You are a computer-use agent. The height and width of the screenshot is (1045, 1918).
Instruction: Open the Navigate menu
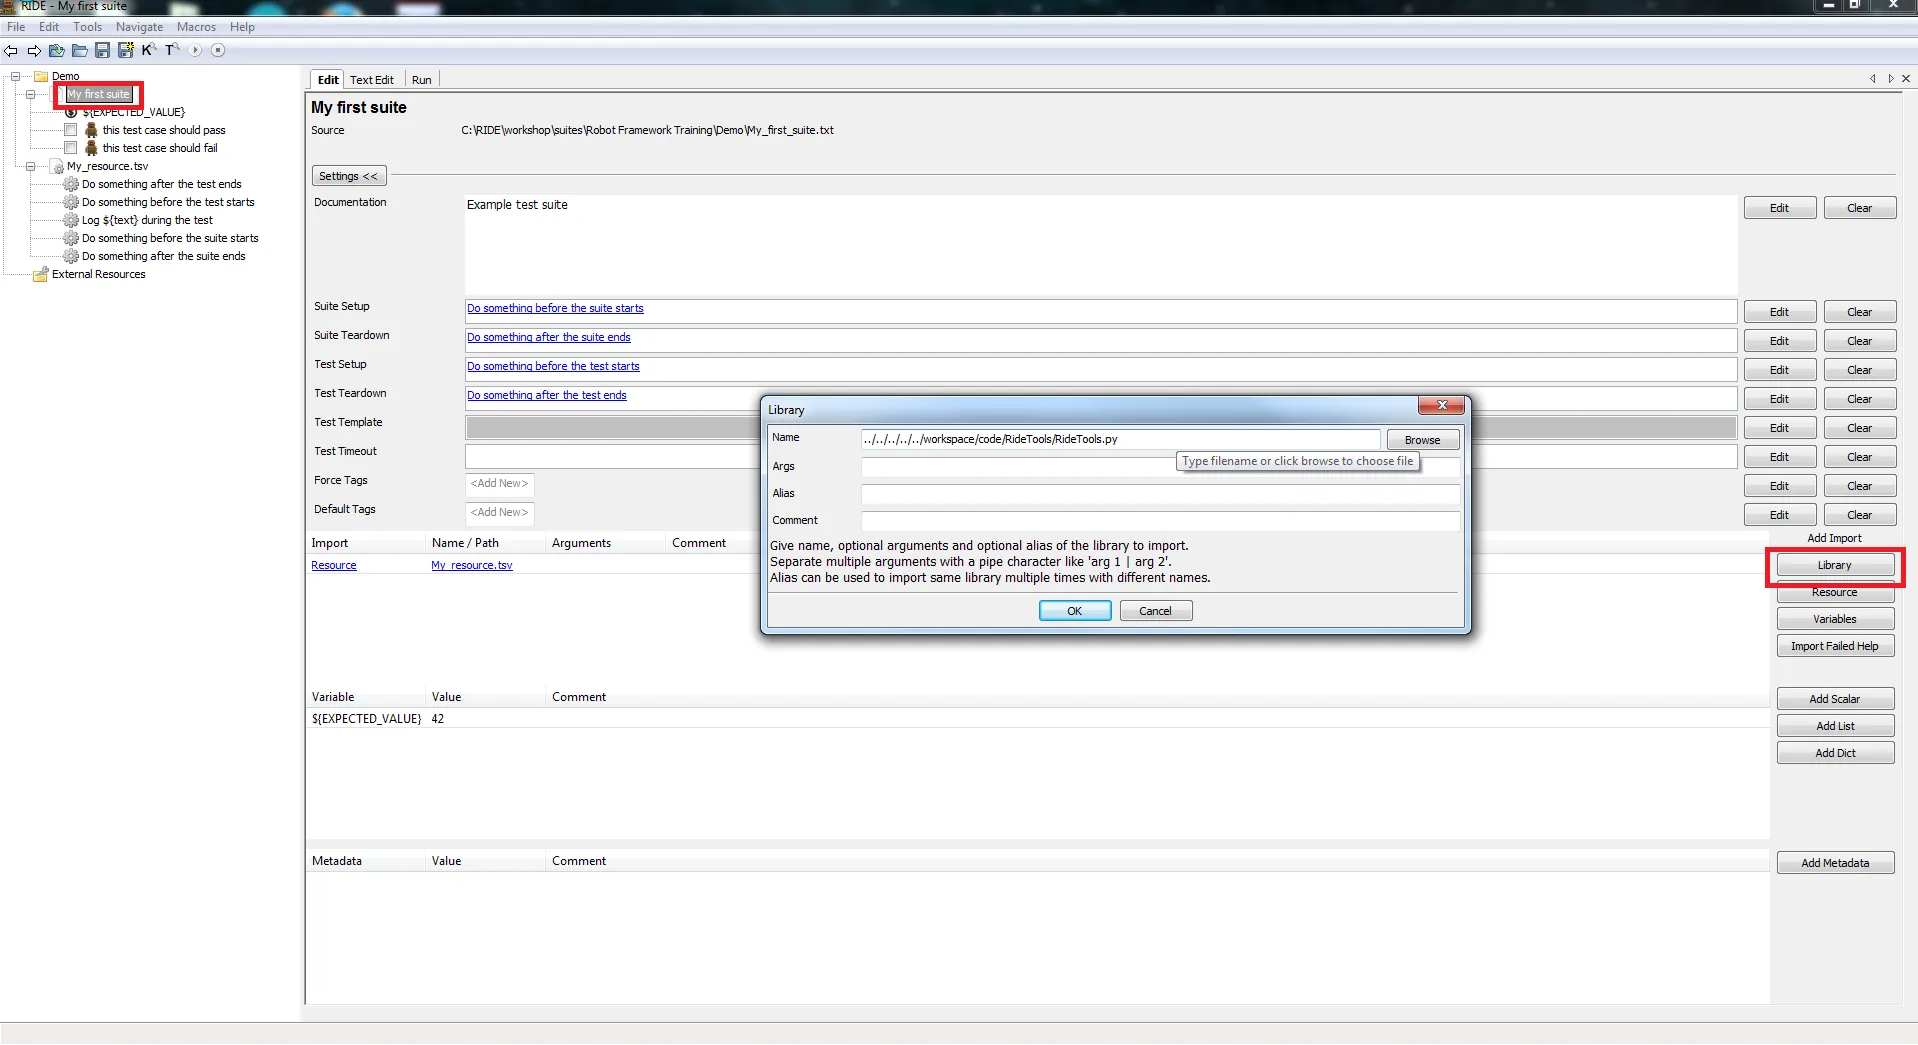point(139,27)
